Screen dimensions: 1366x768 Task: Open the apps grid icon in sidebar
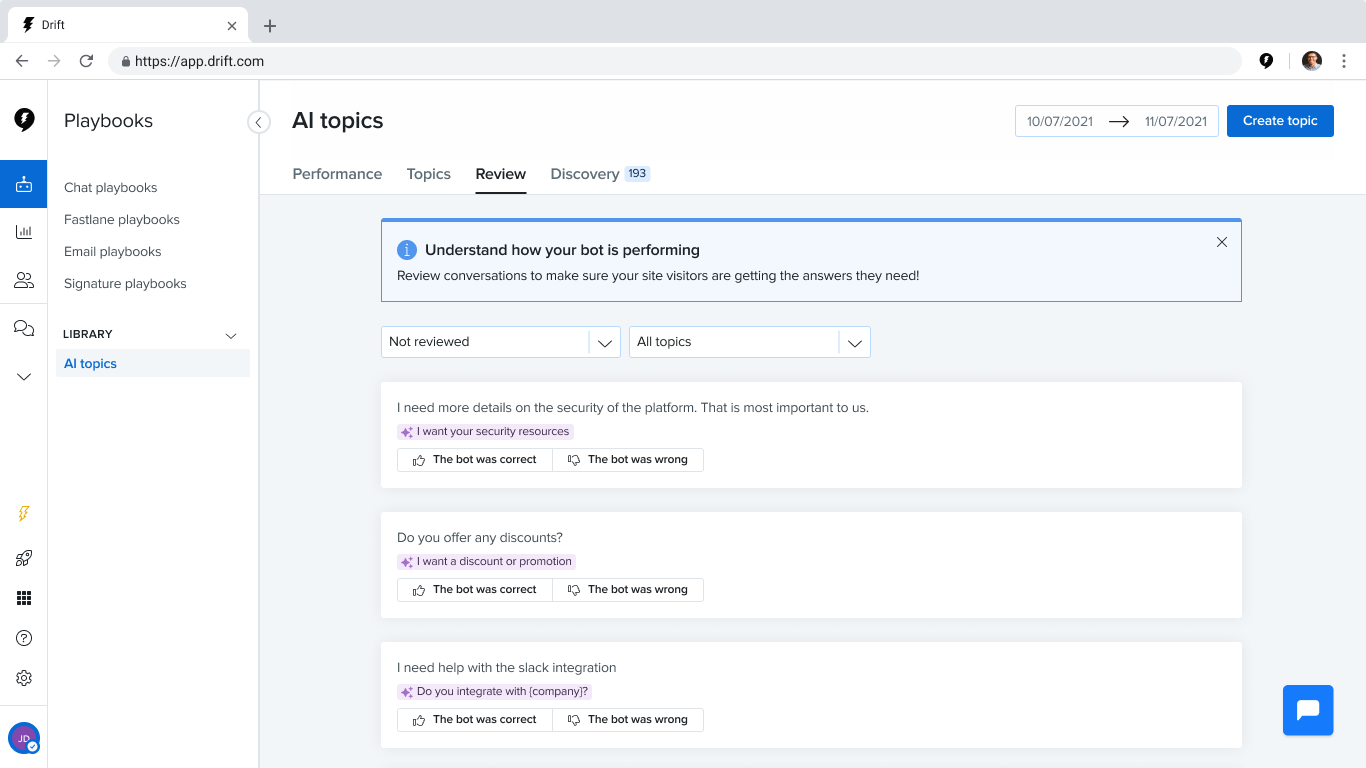point(24,598)
